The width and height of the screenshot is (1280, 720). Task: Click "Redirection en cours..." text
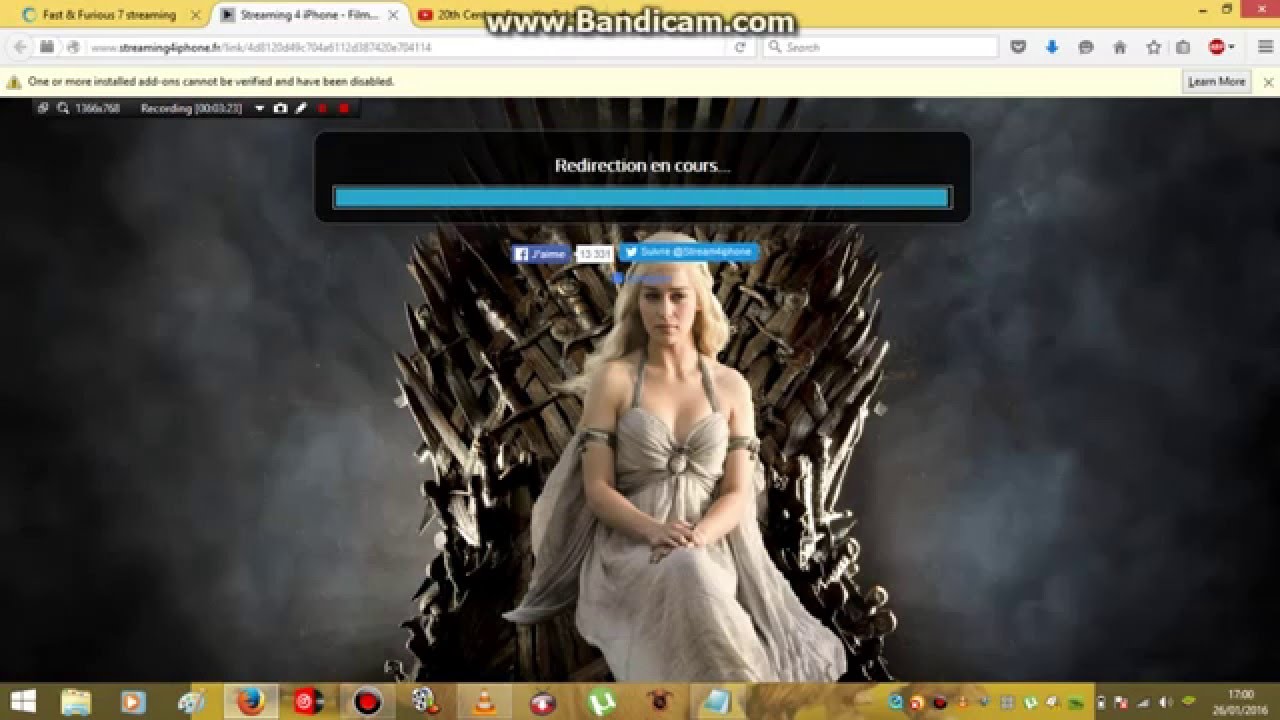642,166
